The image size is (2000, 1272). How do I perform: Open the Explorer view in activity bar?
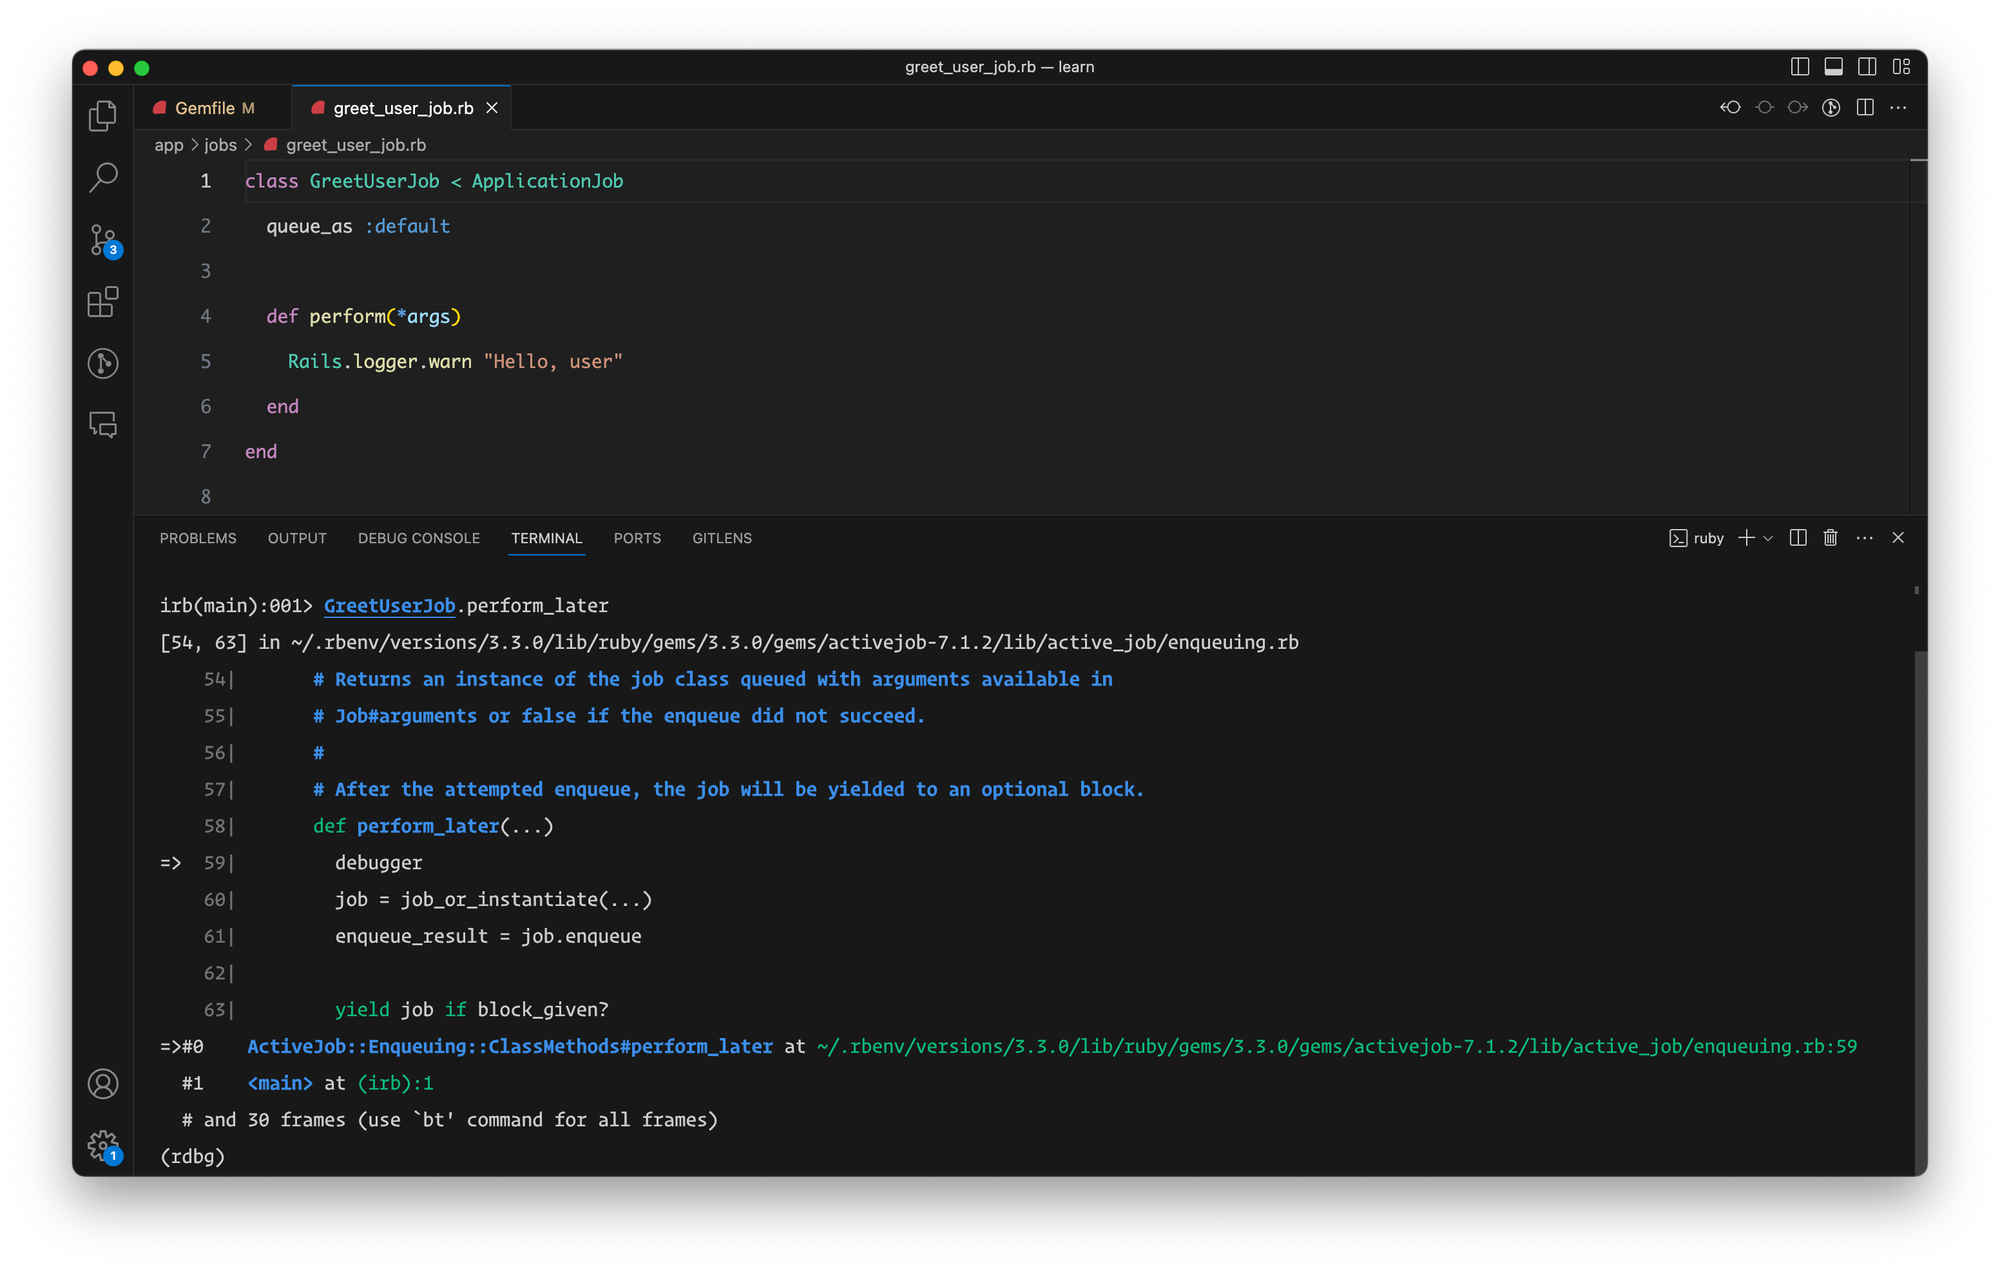[103, 116]
